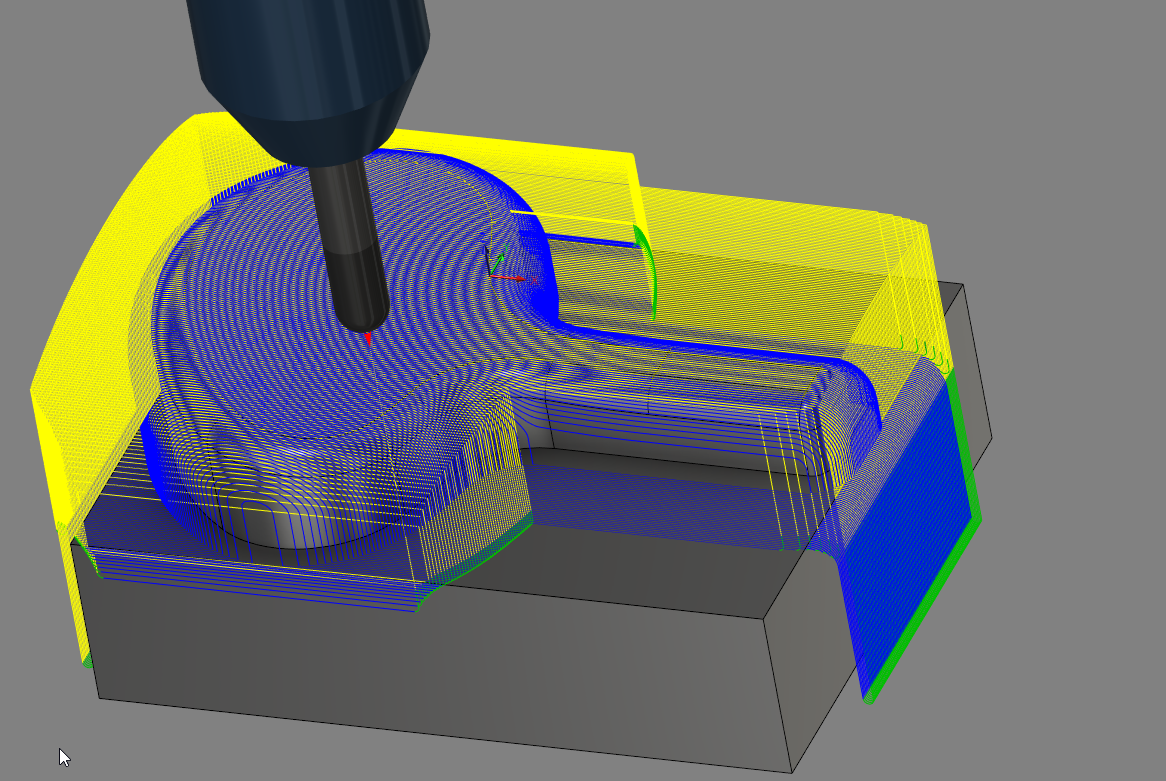Select the WCS origin triad
Viewport: 1166px width, 781px height.
[x=489, y=276]
